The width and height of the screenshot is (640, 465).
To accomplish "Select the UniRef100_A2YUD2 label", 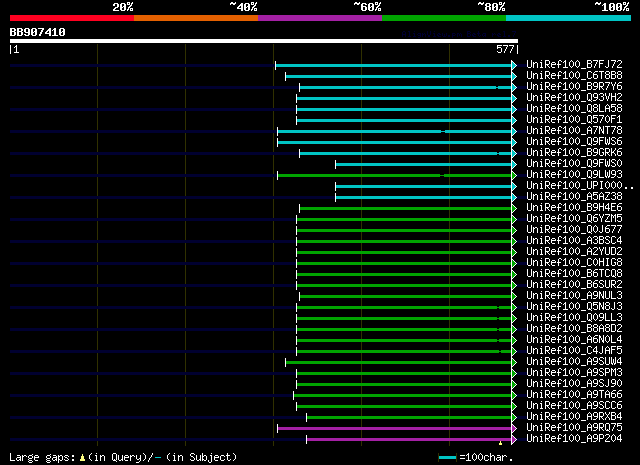I will (x=574, y=251).
